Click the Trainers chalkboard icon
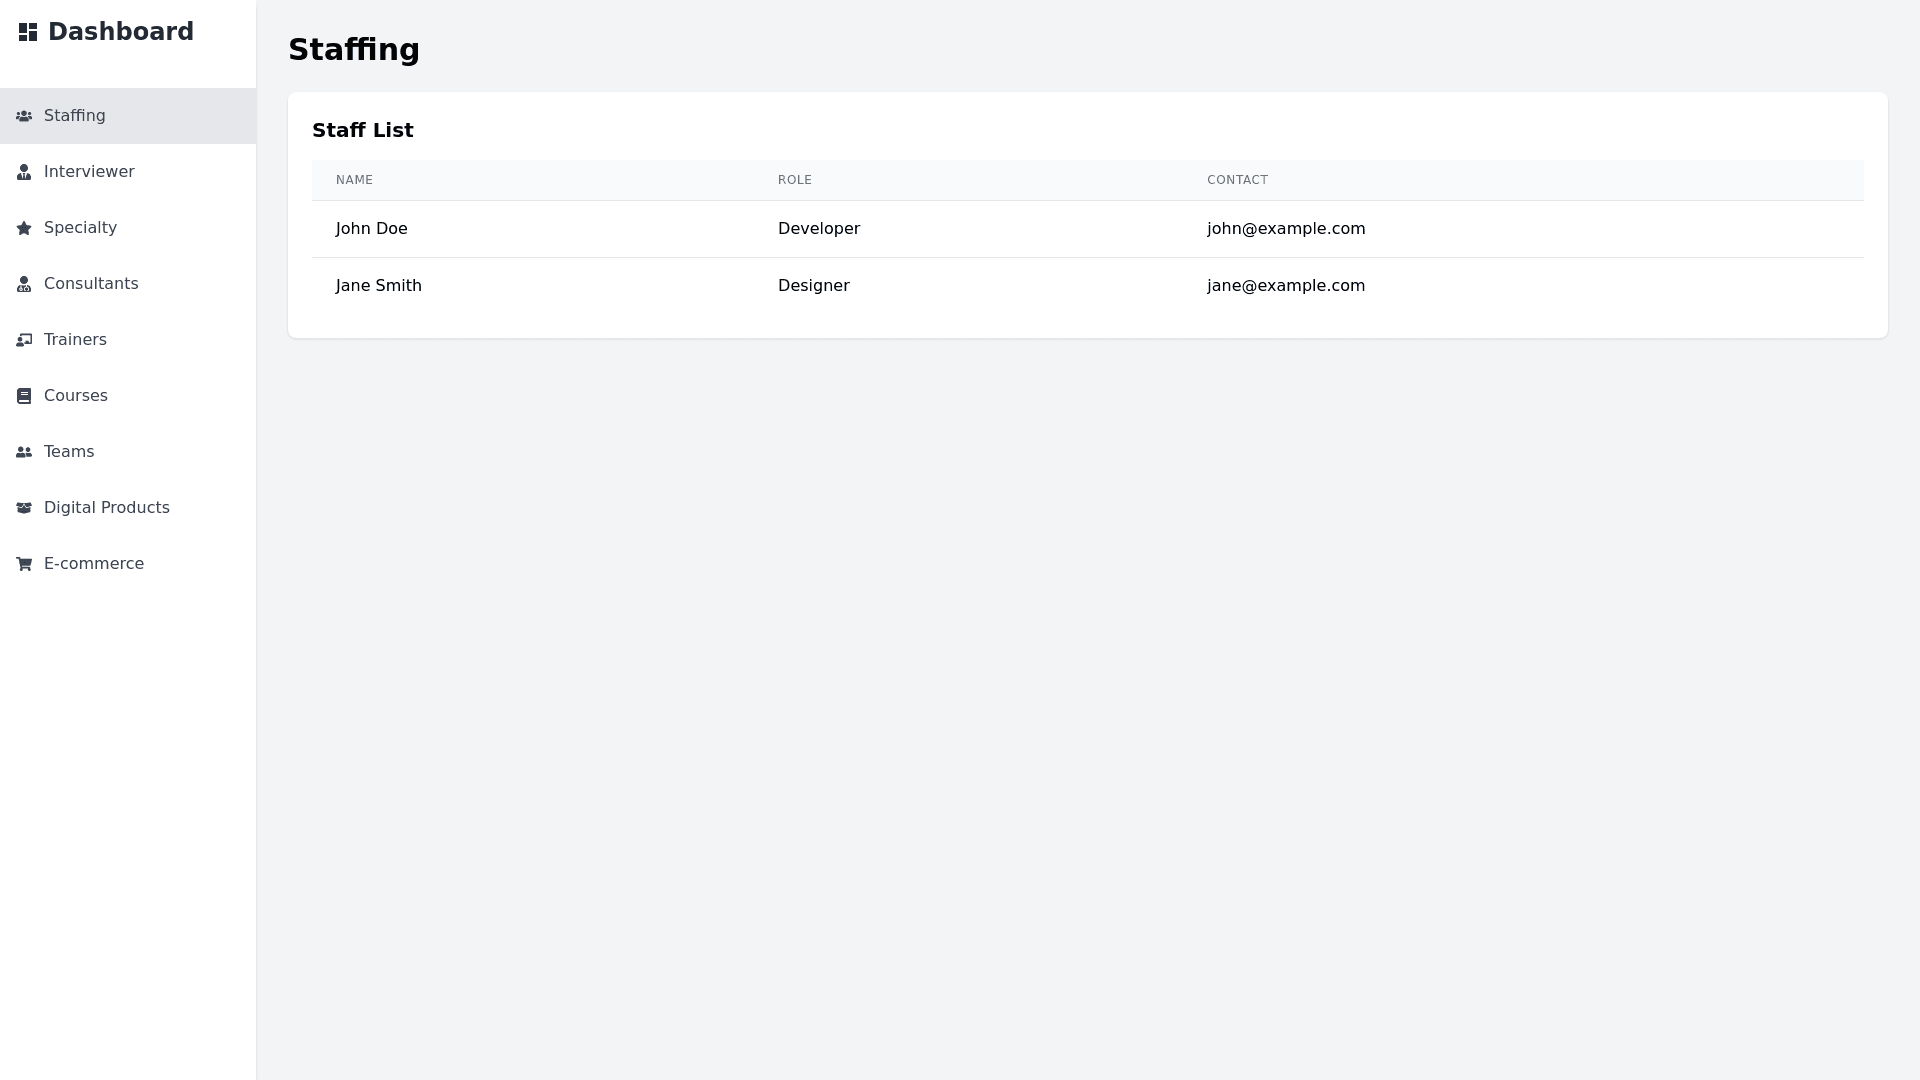 [x=24, y=340]
